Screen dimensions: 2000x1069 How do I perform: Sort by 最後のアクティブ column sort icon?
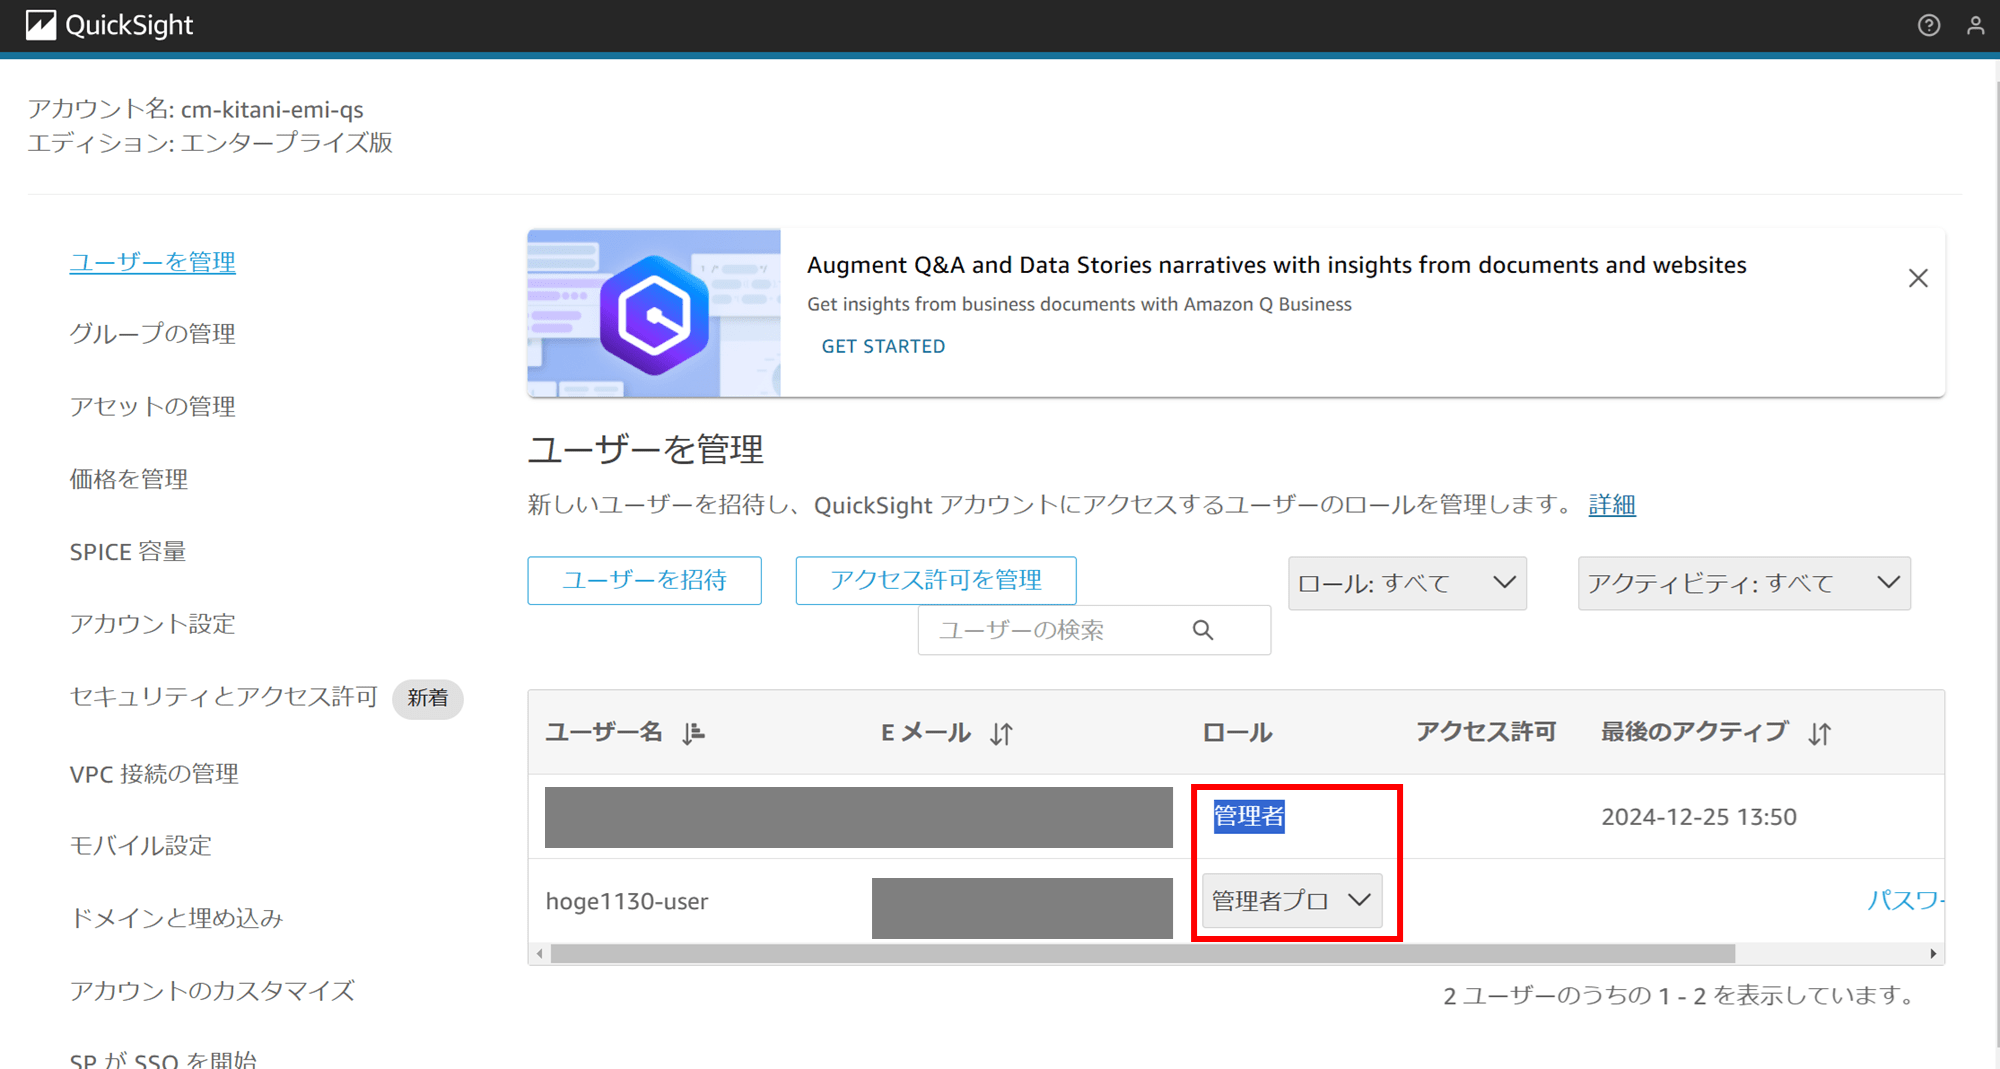(x=1820, y=734)
